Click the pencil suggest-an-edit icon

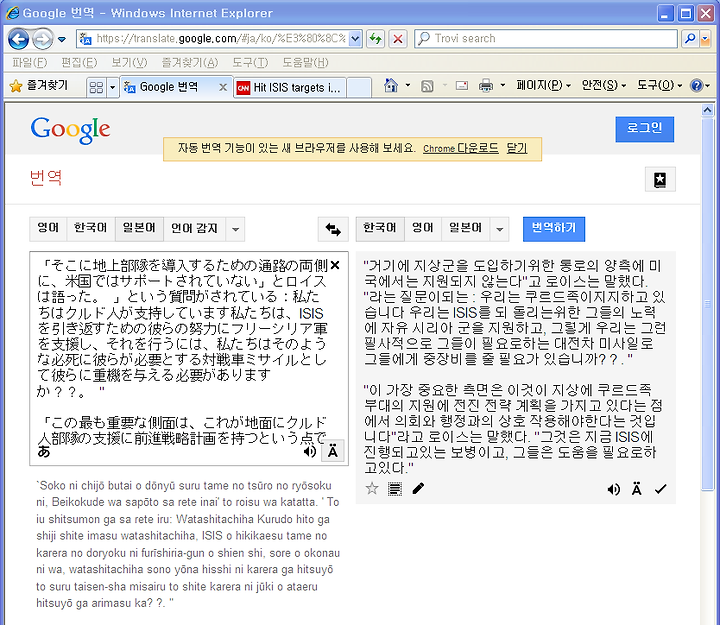418,489
